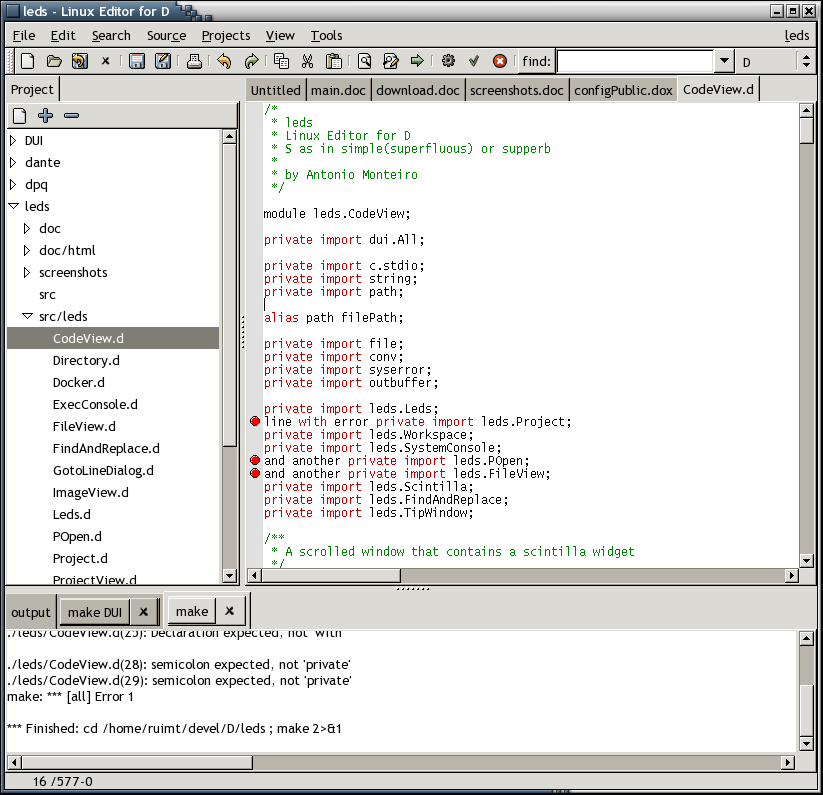Revert file using the toolbar revert icon
The height and width of the screenshot is (795, 823).
(x=79, y=61)
